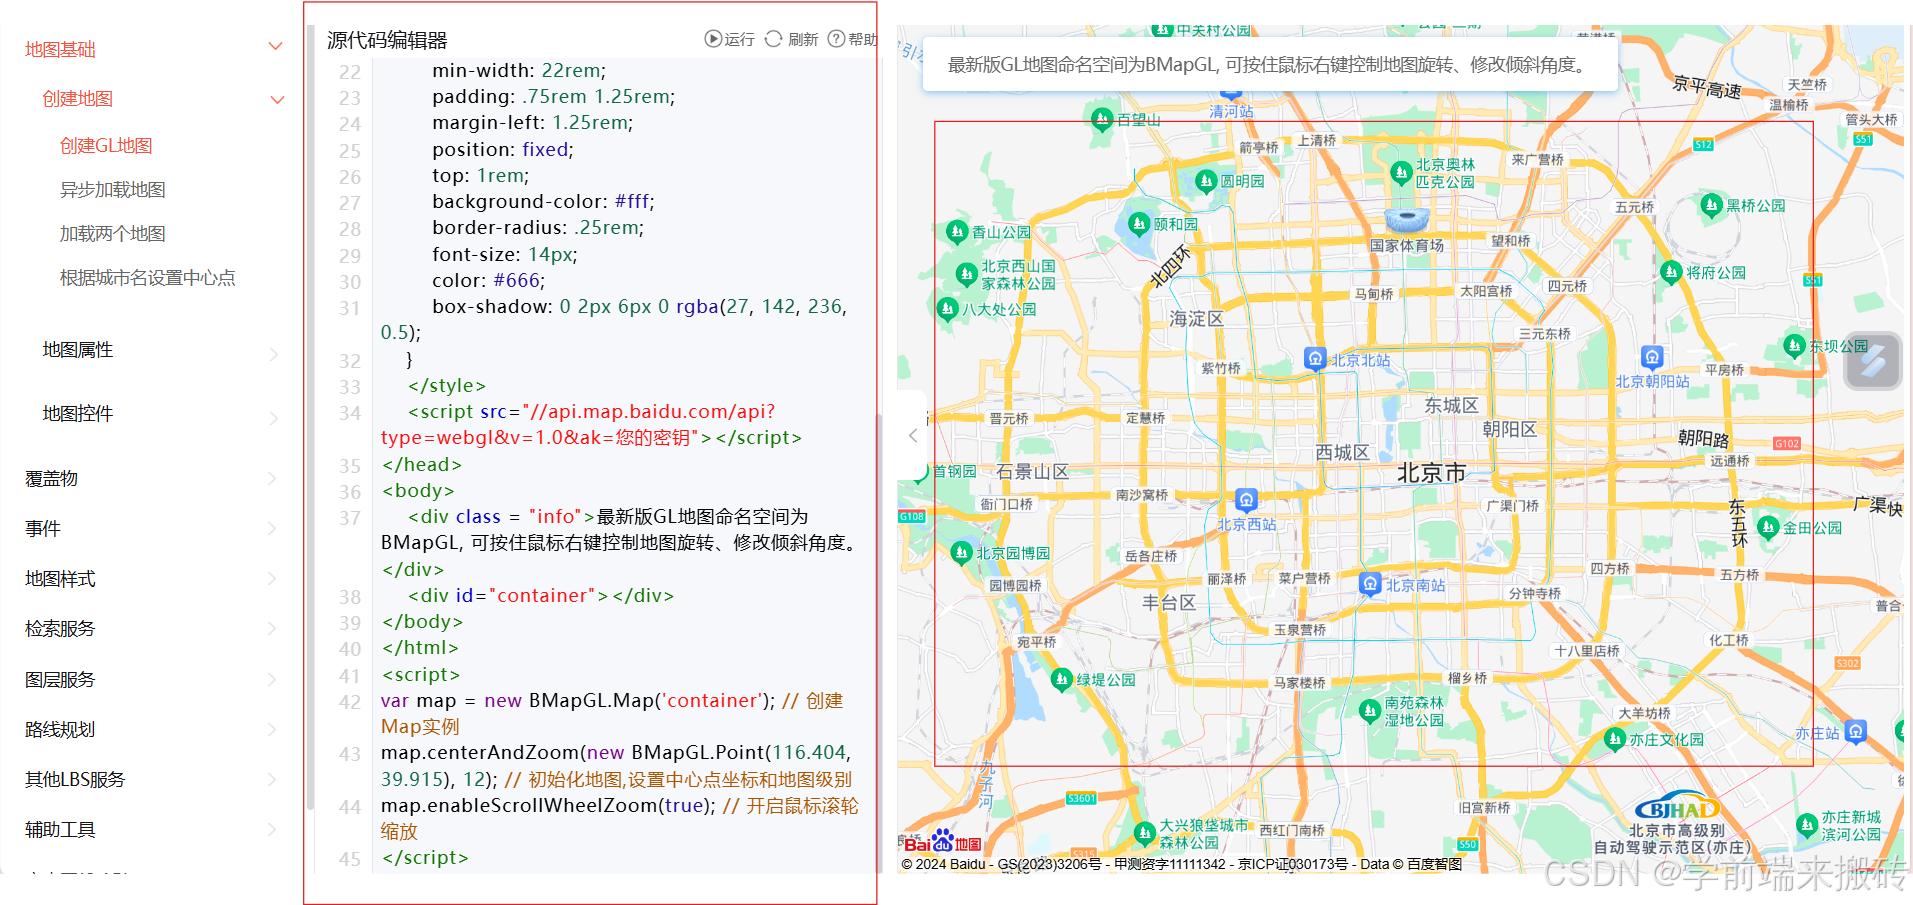
Task: Click the 南苑森林湿地公园 marker icon
Action: point(1370,711)
